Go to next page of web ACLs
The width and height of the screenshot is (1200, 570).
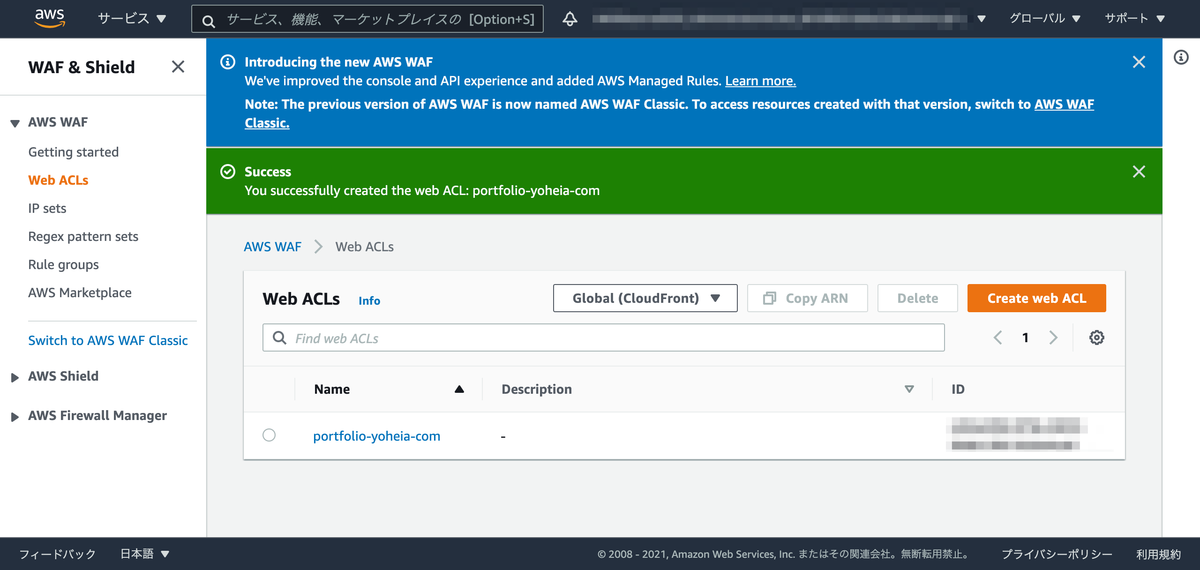[x=1053, y=338]
